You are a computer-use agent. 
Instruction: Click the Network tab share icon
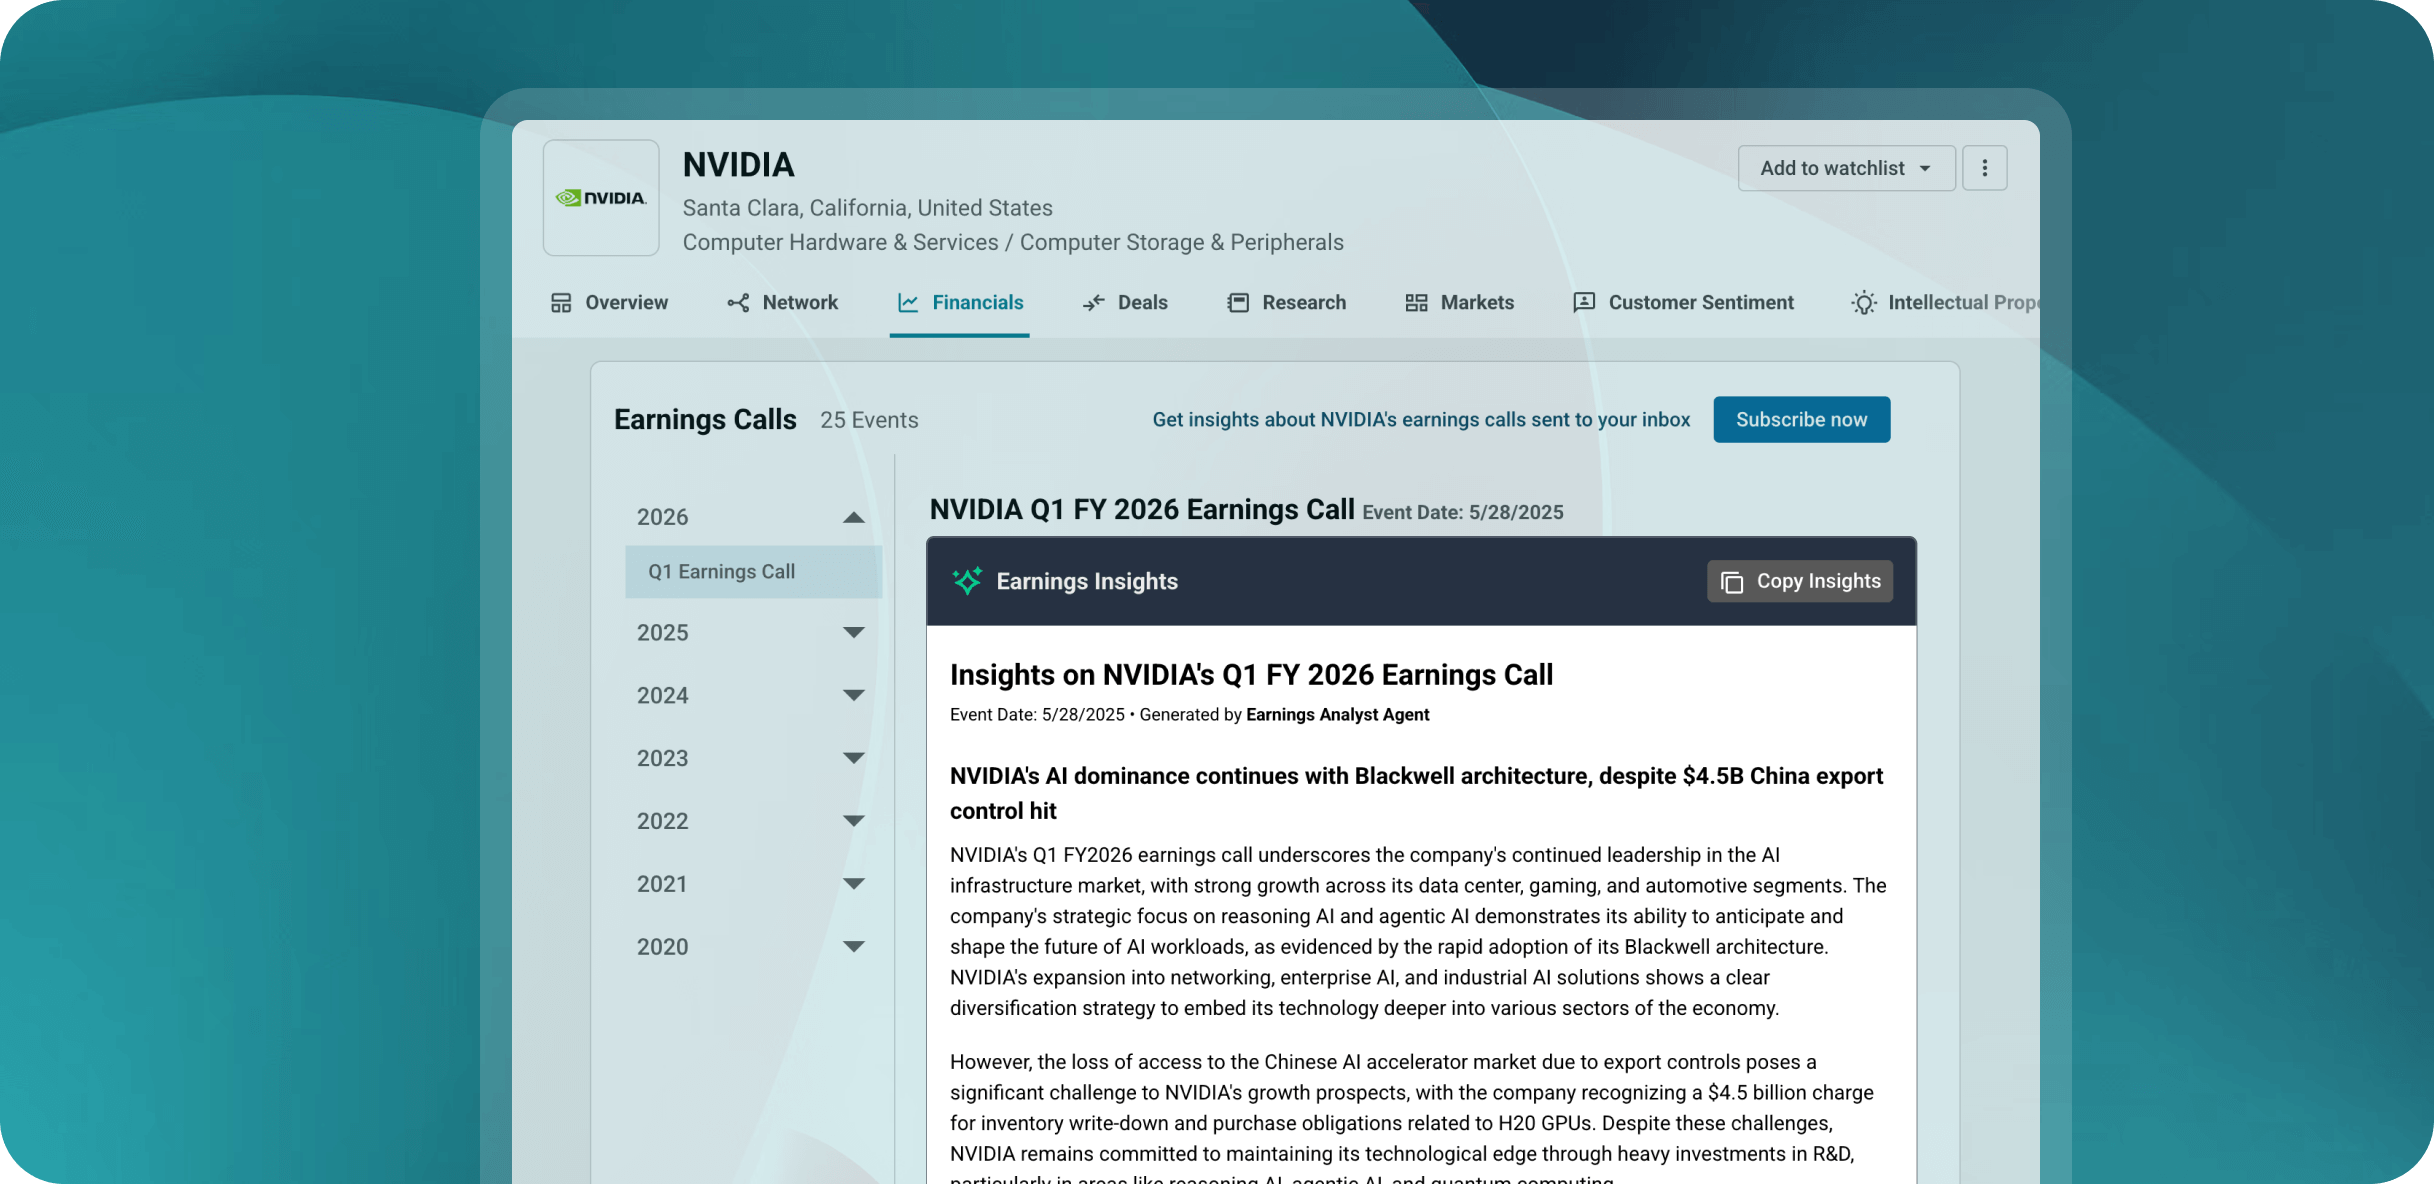pos(738,303)
